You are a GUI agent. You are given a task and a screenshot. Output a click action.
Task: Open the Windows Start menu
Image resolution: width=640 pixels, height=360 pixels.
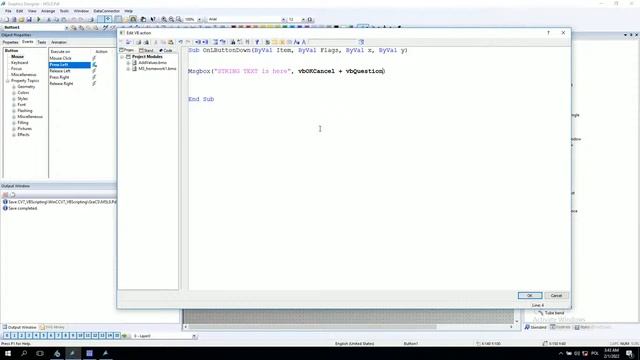coord(8,353)
